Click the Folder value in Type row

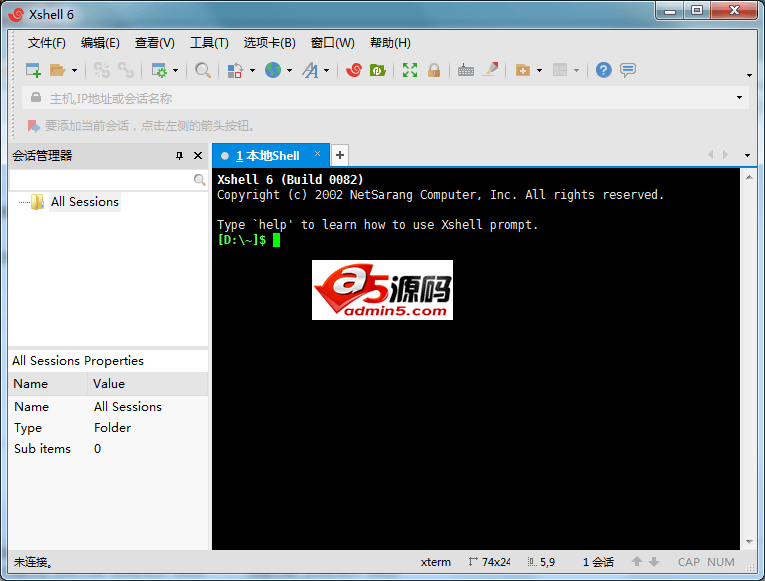(112, 428)
